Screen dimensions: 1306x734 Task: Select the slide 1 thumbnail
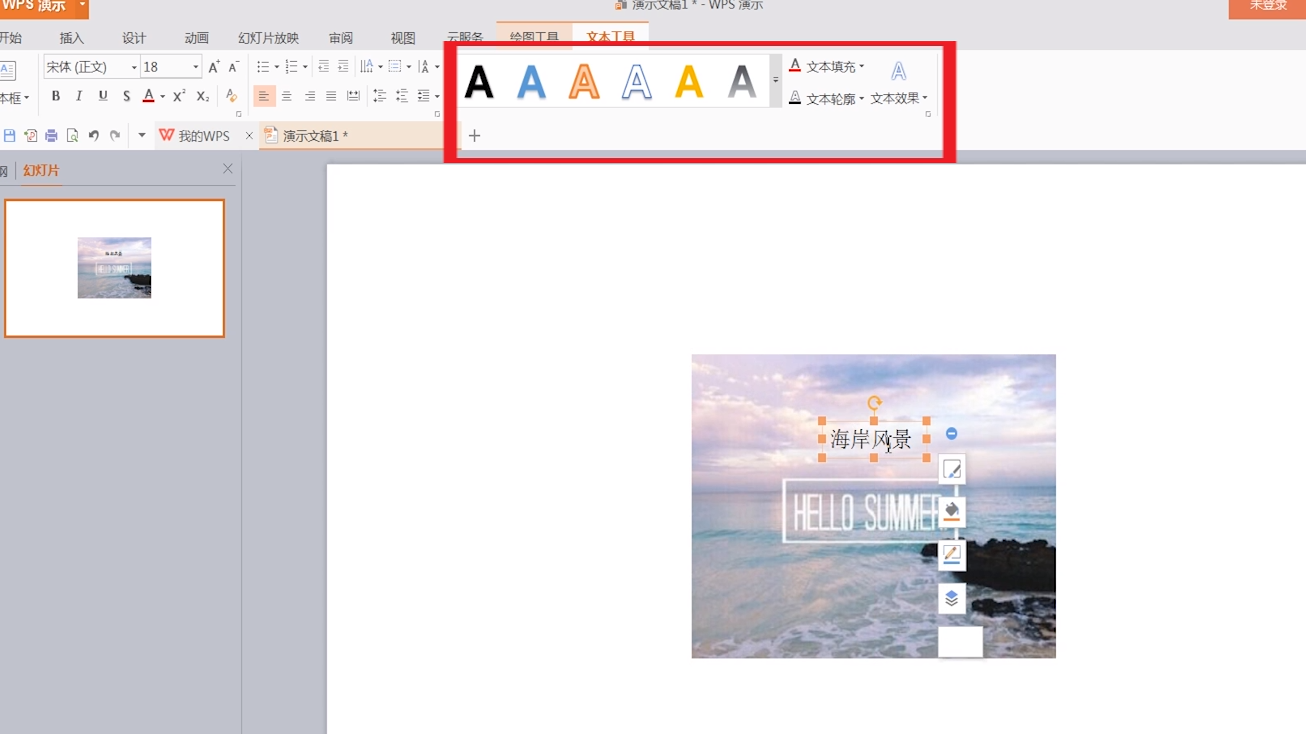(x=114, y=268)
